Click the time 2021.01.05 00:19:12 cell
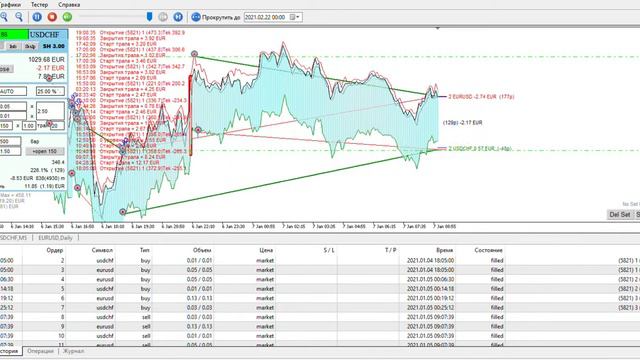The height and width of the screenshot is (360, 640). coord(430,298)
